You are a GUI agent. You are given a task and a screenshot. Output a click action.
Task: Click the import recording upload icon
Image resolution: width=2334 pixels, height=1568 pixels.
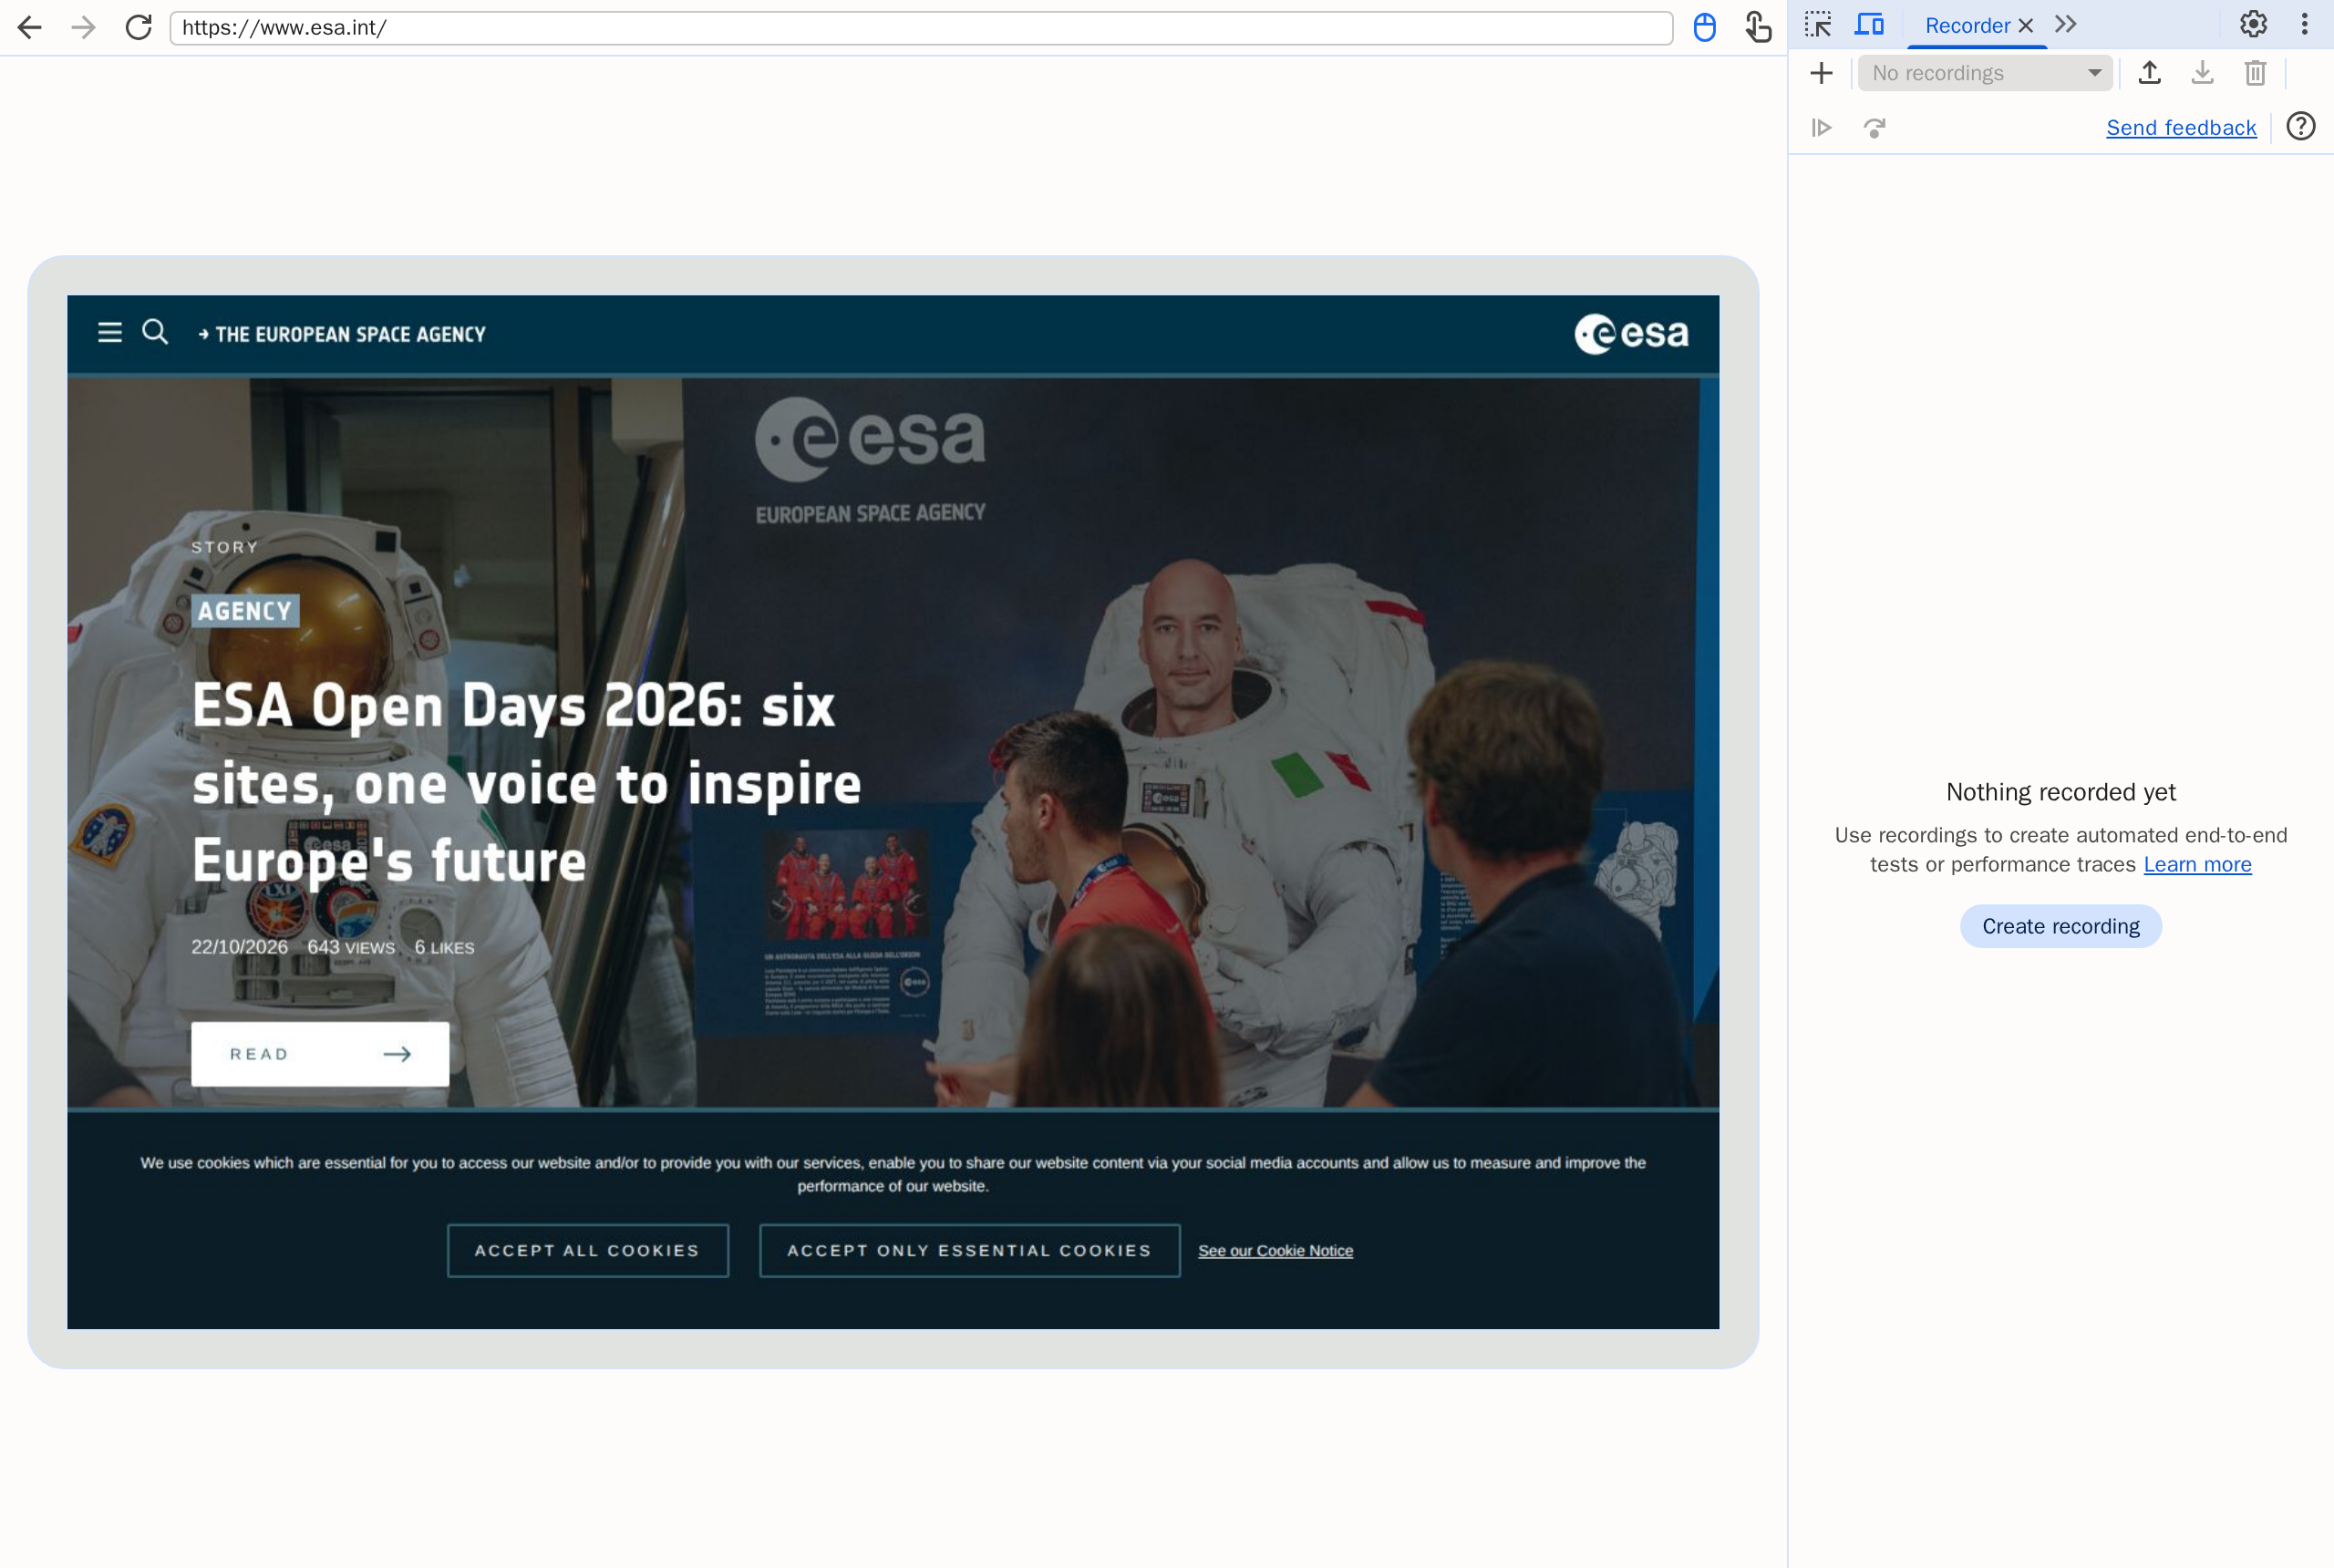click(x=2149, y=73)
